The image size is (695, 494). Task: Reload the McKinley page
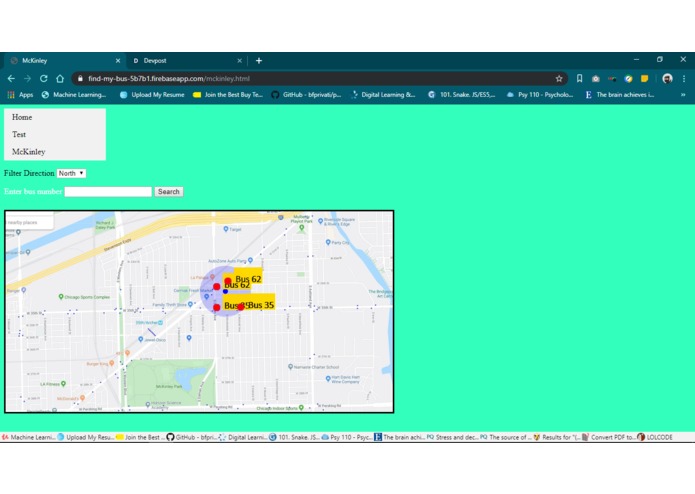(43, 79)
